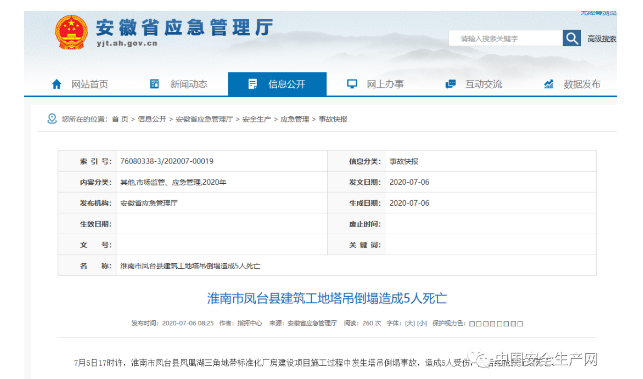This screenshot has height=379, width=643.
Task: Click the location pin breadcrumb icon
Action: point(52,119)
